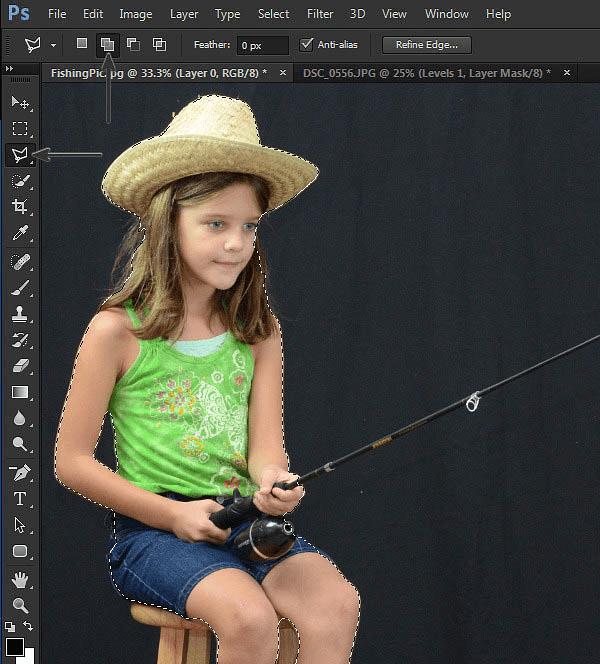600x664 pixels.
Task: Enable Subtract from selection mode
Action: tap(133, 44)
